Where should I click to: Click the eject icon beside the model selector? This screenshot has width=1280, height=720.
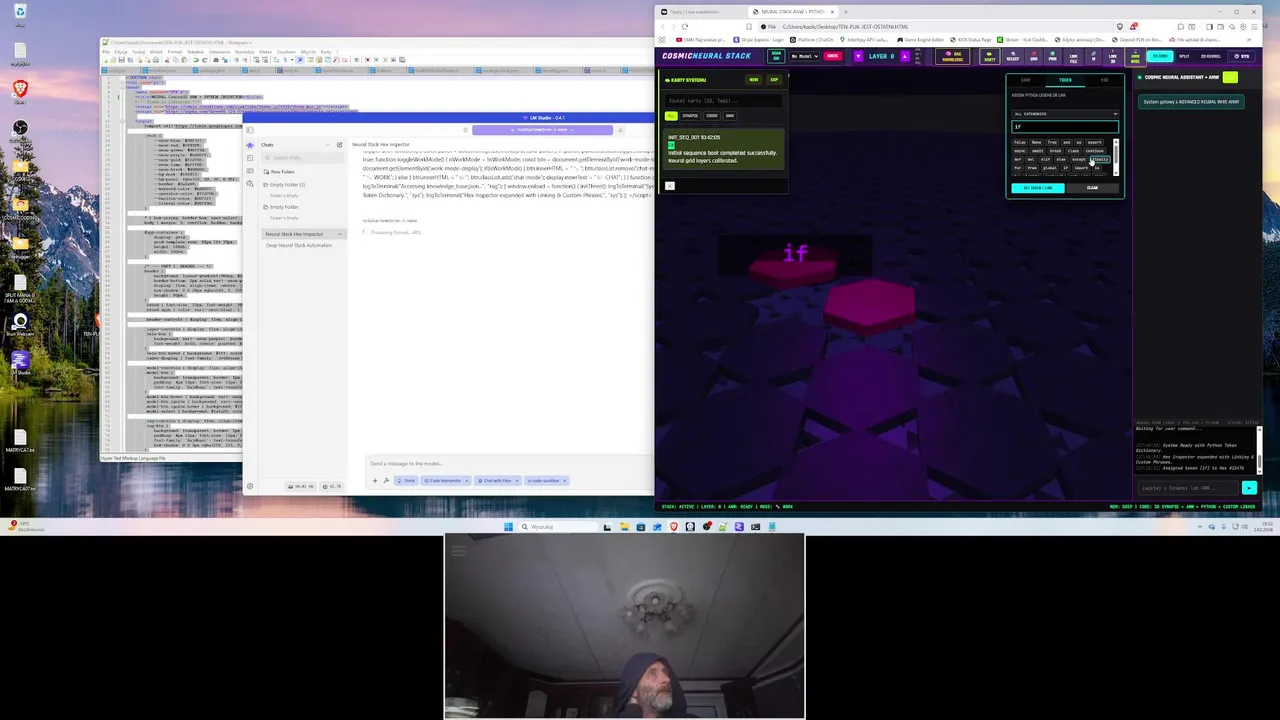tap(620, 130)
